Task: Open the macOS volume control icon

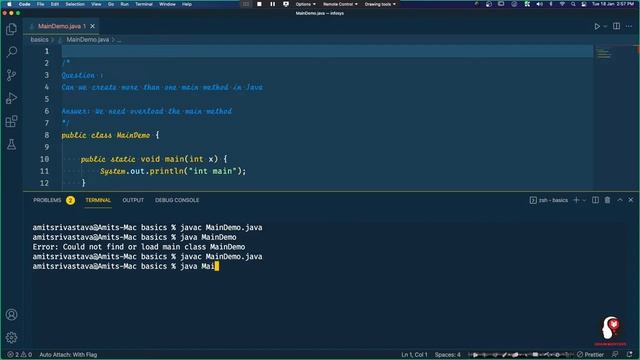Action: coord(539,4)
